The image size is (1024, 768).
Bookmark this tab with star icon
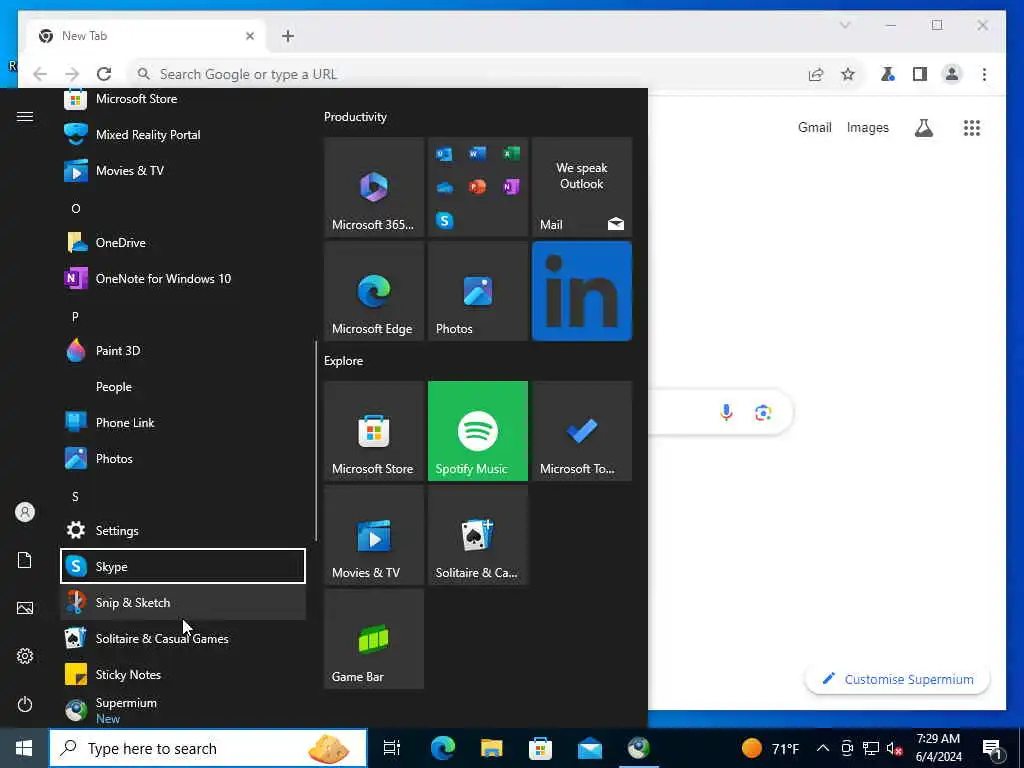pos(848,74)
